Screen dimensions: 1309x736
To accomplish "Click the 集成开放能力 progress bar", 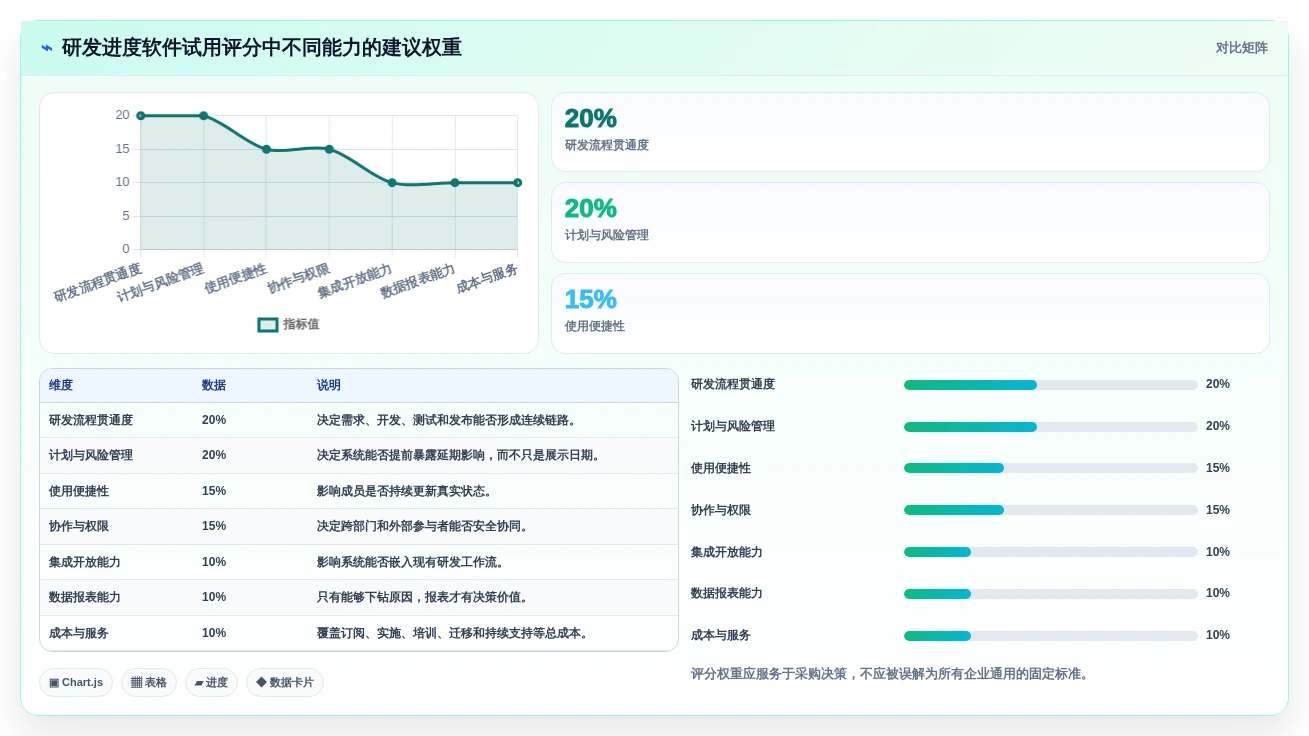I will coord(1050,552).
